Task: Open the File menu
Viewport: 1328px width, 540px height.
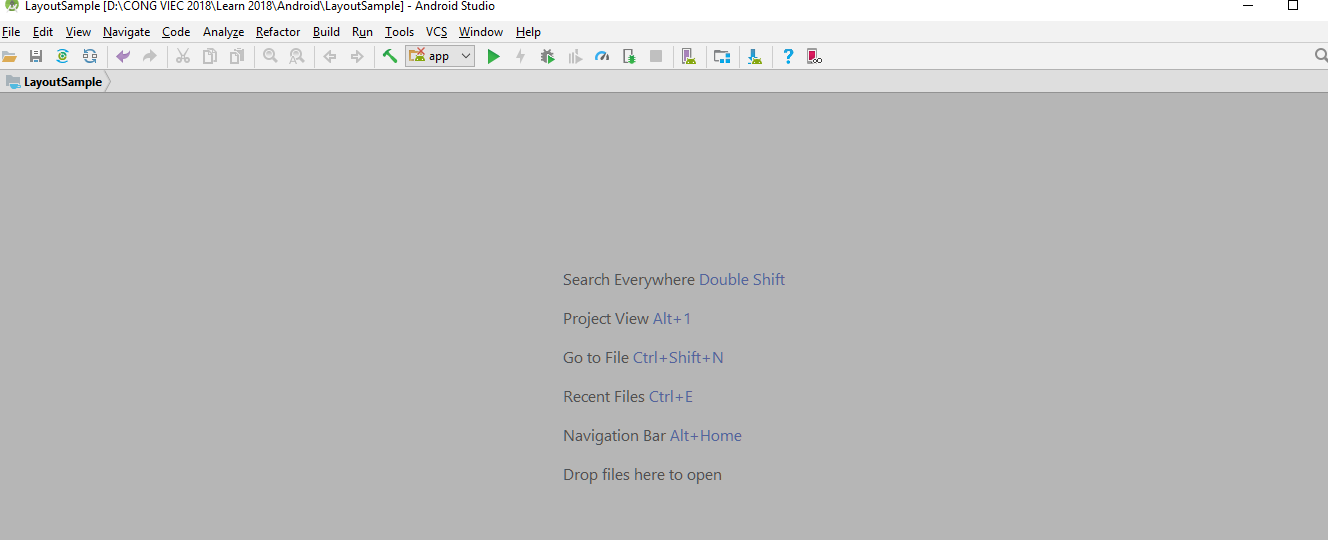Action: [x=11, y=32]
